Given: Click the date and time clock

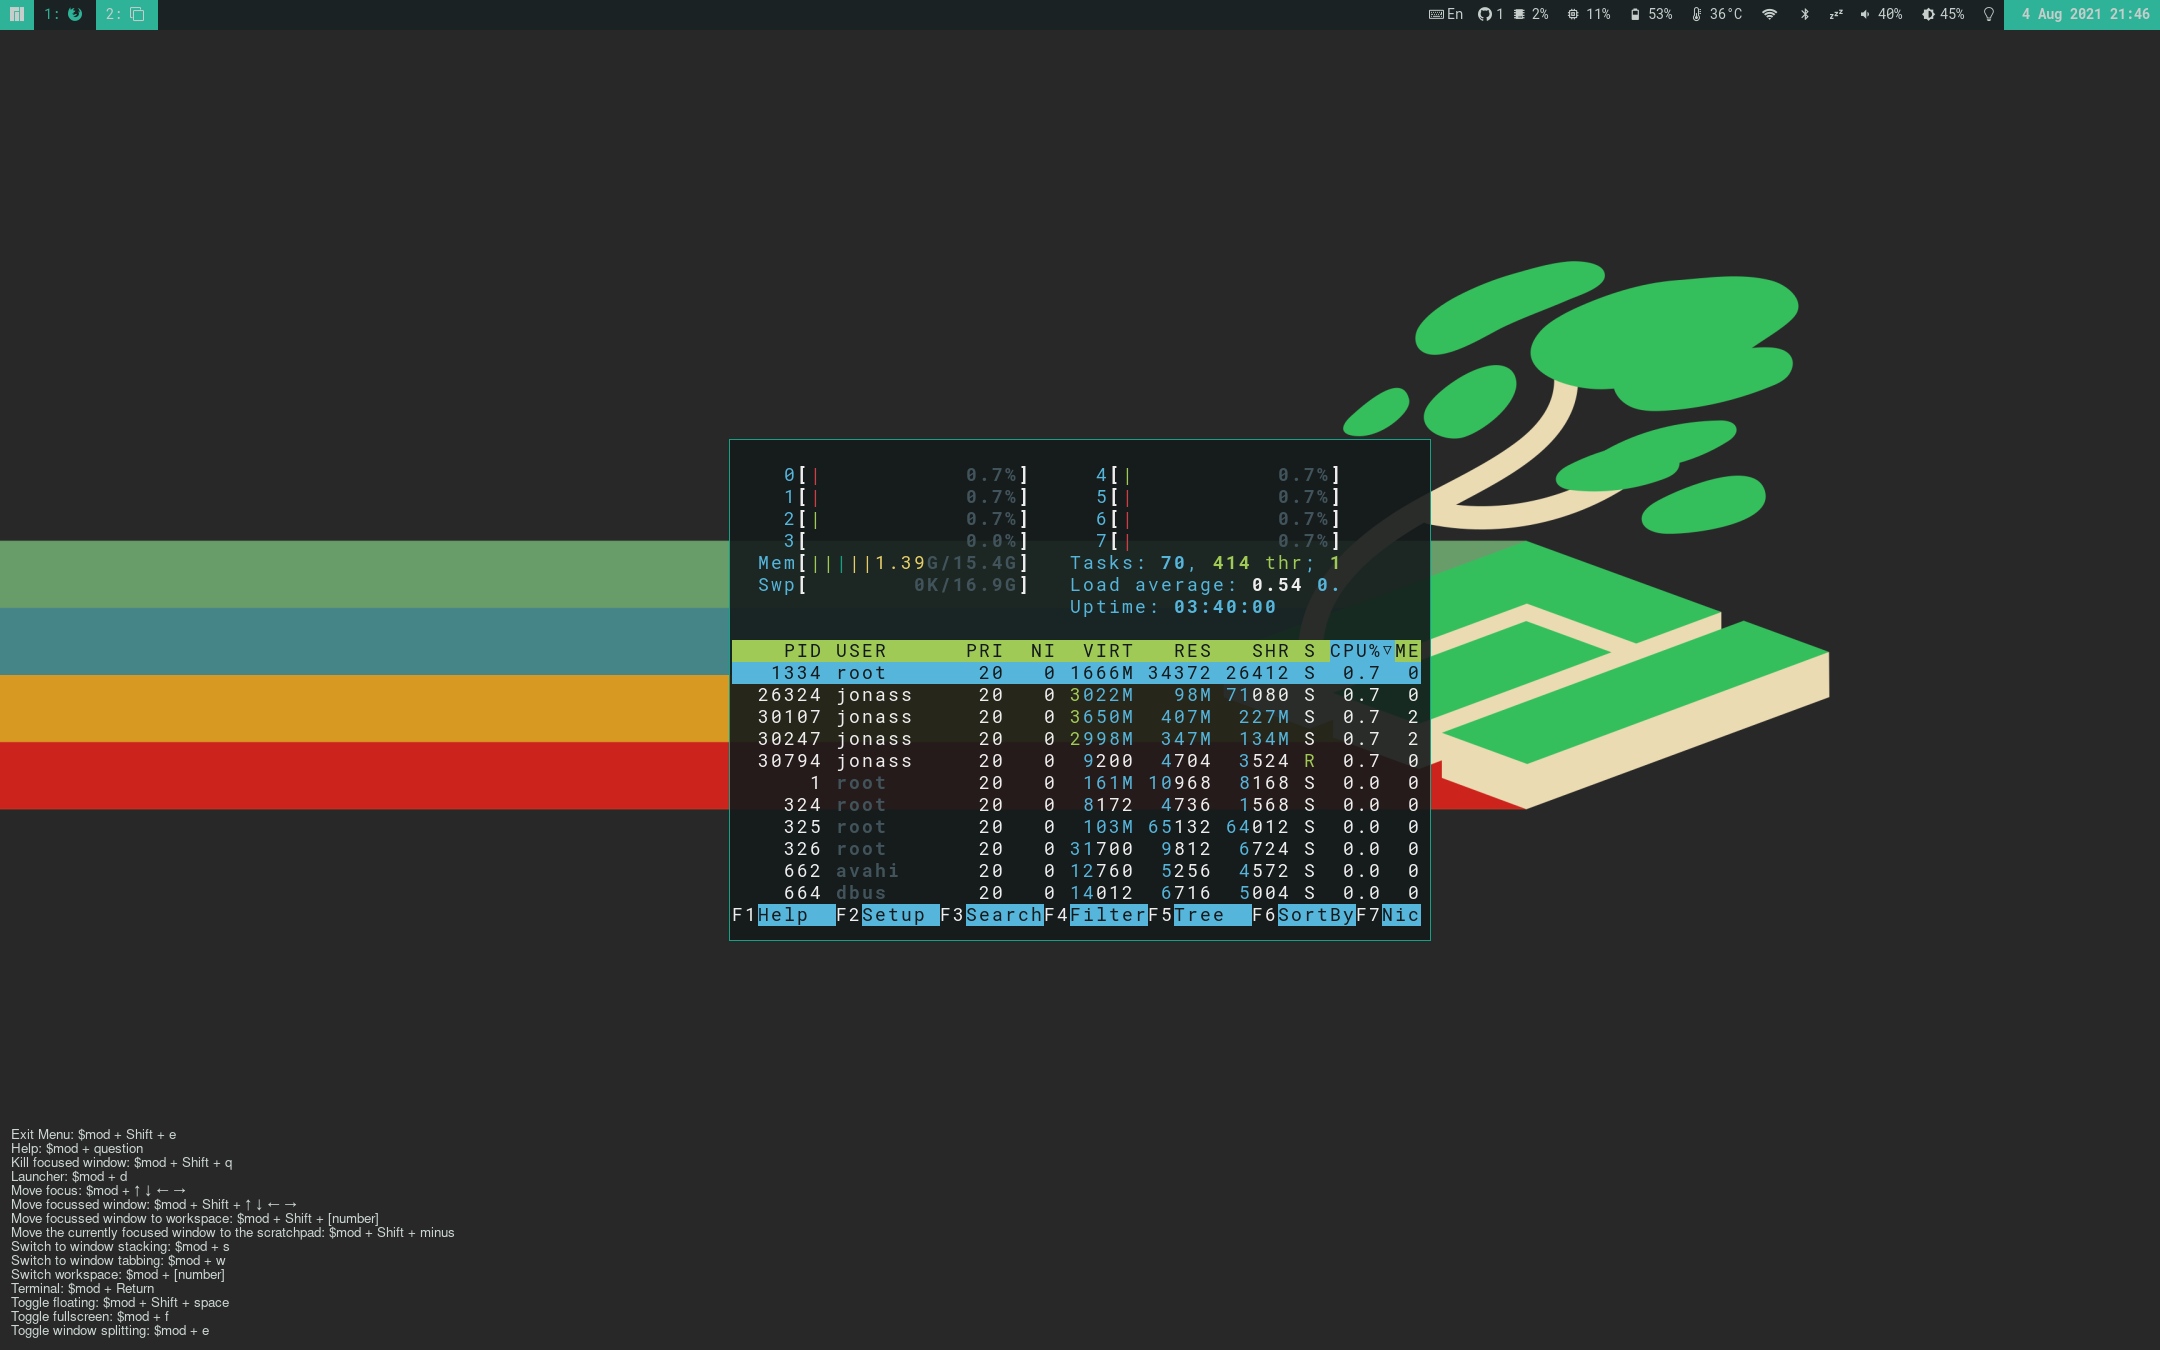Looking at the screenshot, I should (x=2084, y=14).
